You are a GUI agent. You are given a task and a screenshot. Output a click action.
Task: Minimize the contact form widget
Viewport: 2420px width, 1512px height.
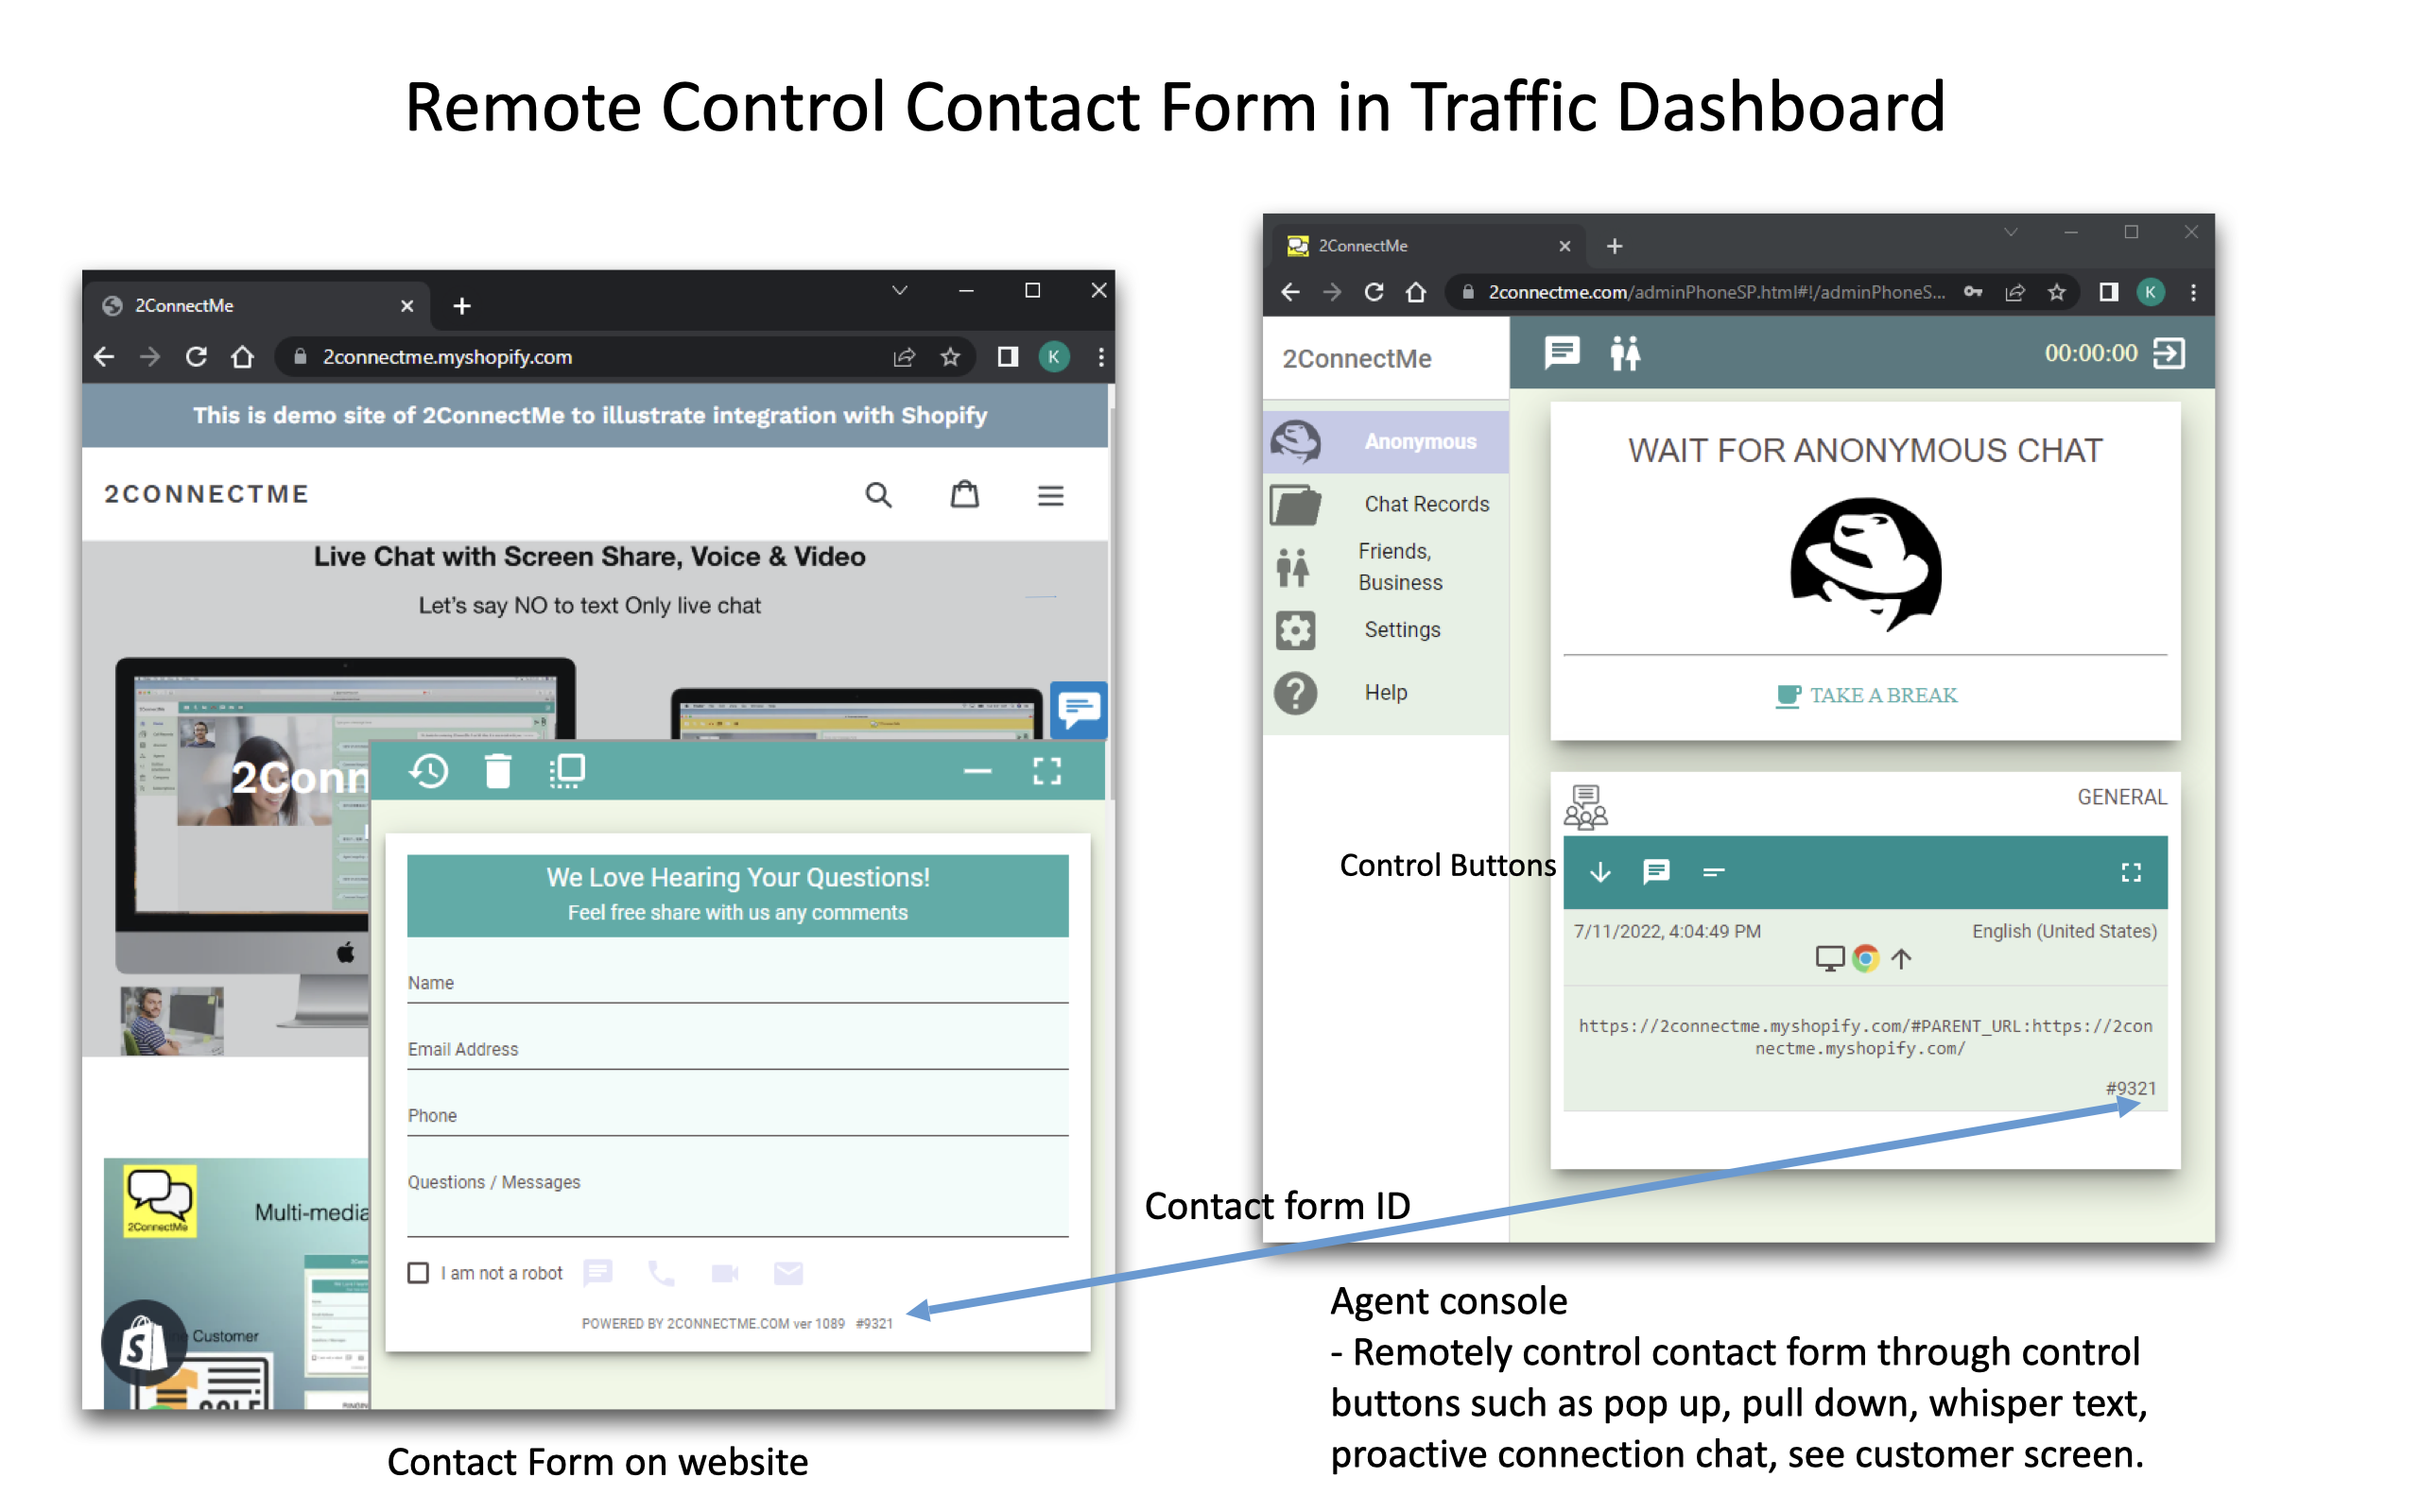977,771
